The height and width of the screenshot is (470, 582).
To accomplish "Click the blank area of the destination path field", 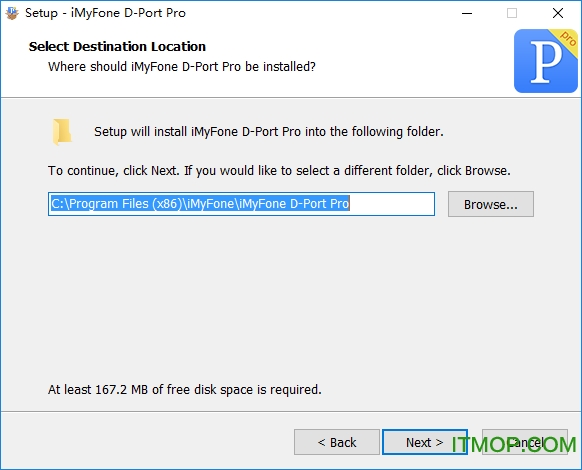I will coord(392,204).
